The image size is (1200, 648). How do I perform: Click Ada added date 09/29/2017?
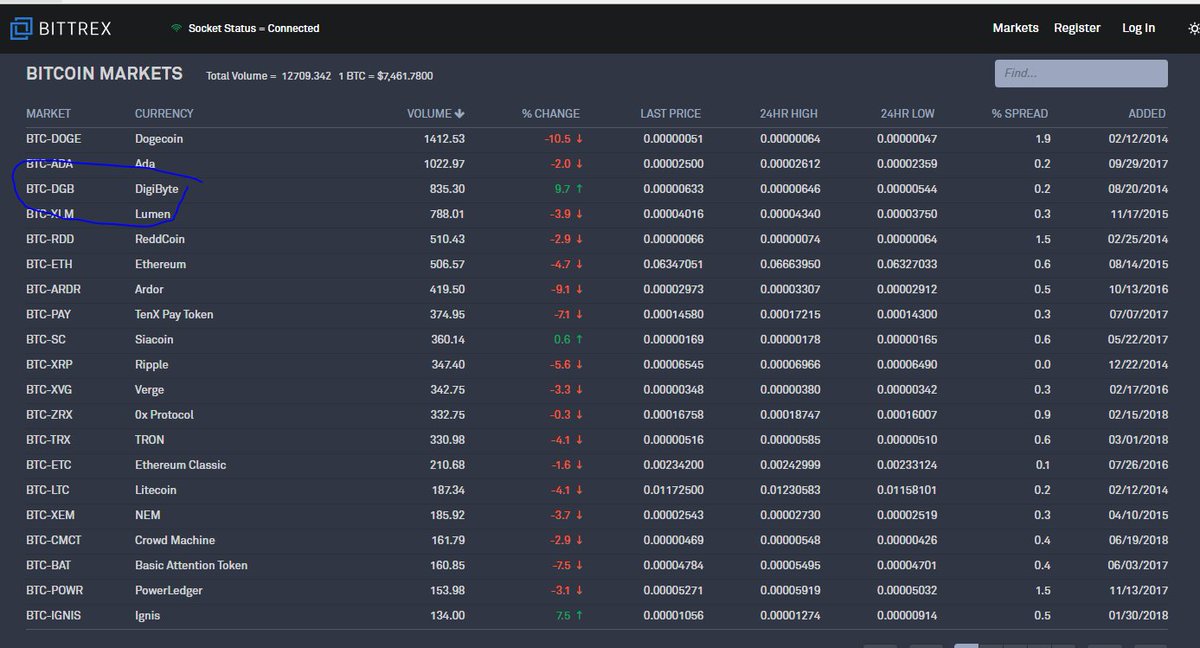[x=1136, y=164]
